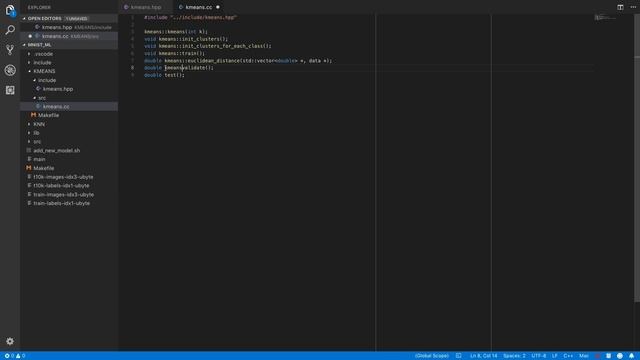Click the unsaved dot beside kmeans.cc in Open Editors

pos(30,36)
